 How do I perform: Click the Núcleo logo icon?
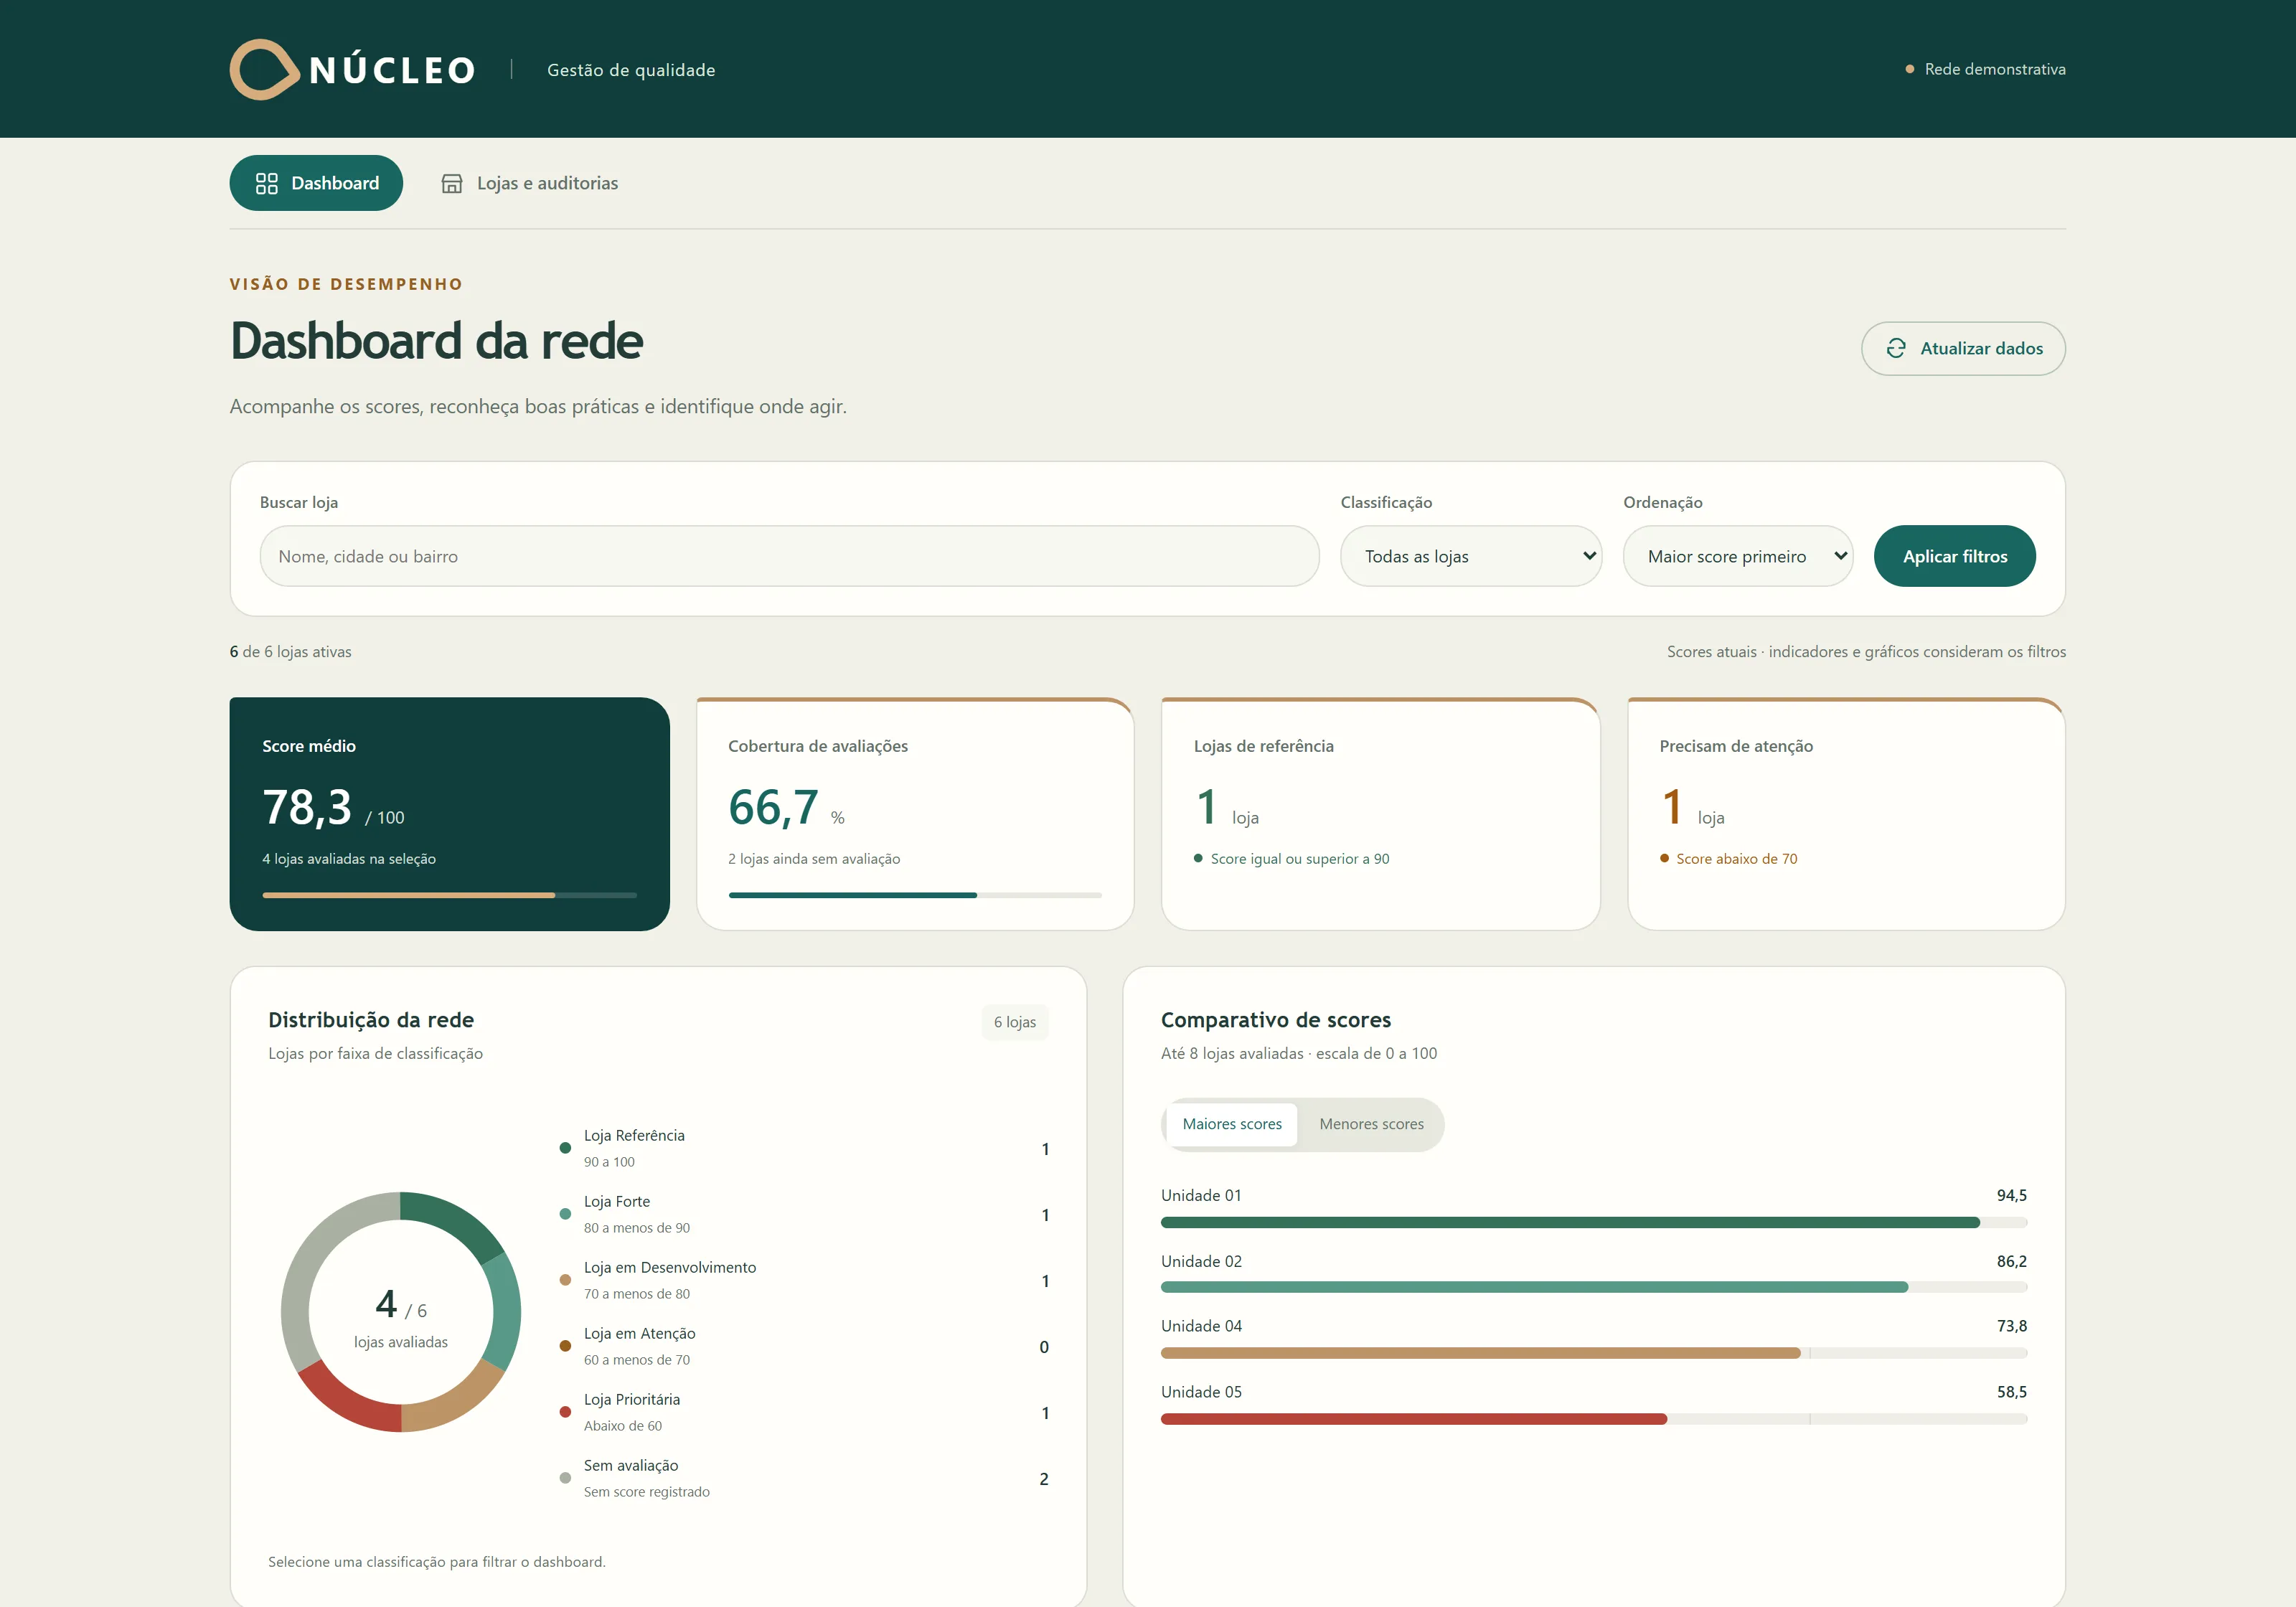click(x=265, y=69)
